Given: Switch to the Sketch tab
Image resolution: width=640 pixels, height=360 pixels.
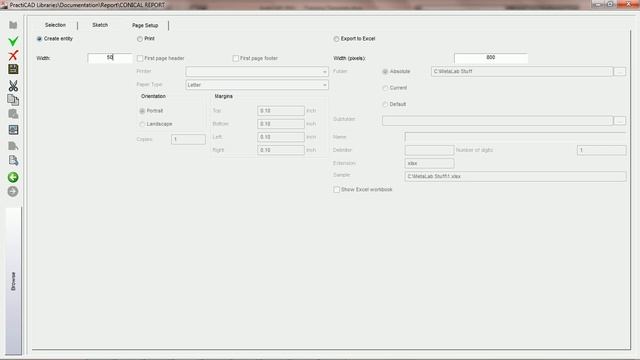Looking at the screenshot, I should (x=100, y=25).
